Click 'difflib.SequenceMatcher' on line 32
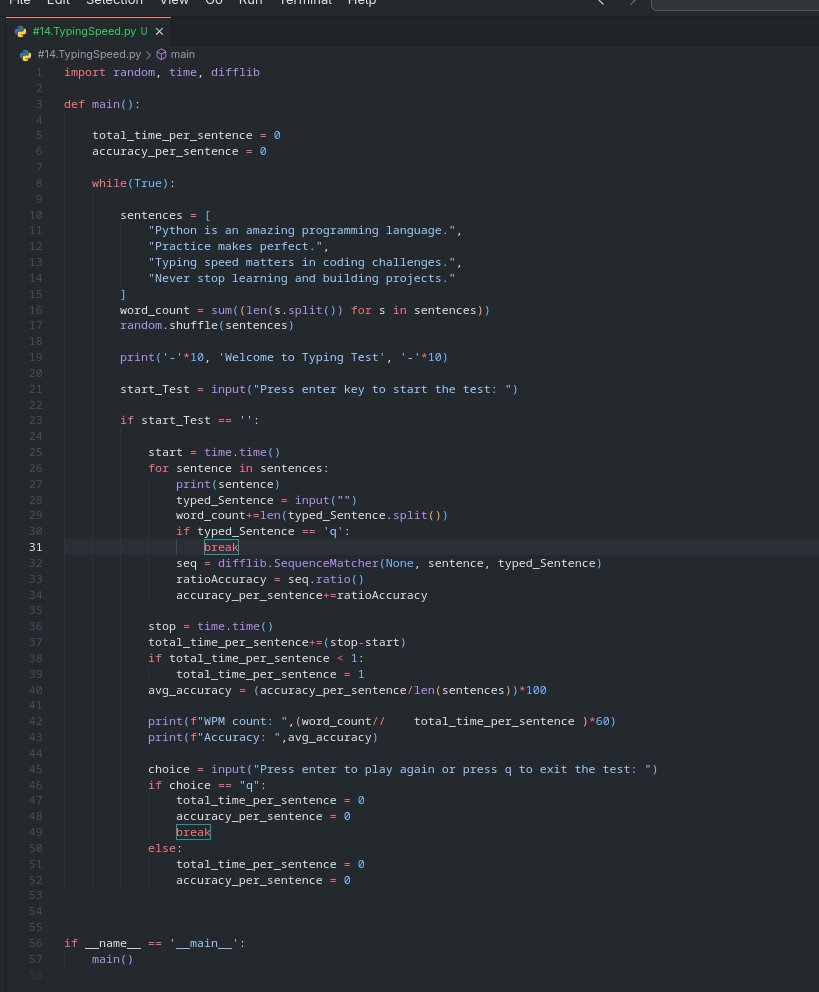The width and height of the screenshot is (819, 992). tap(298, 563)
